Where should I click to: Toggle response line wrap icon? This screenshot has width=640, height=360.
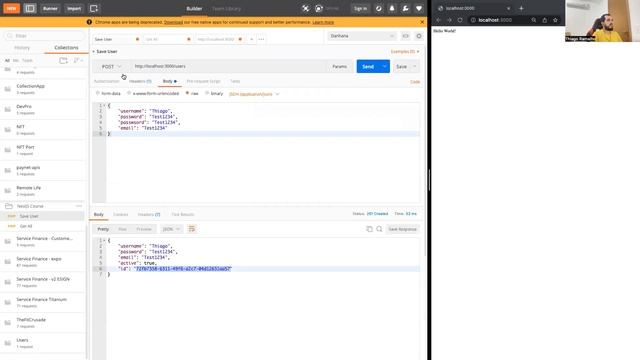click(x=191, y=229)
